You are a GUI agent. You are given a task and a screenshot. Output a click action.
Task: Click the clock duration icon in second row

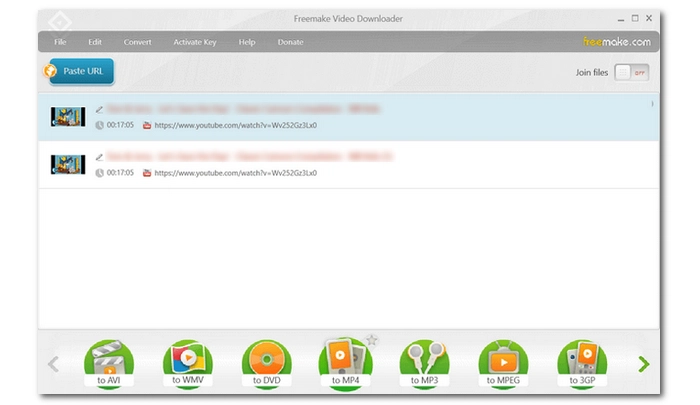[x=100, y=173]
